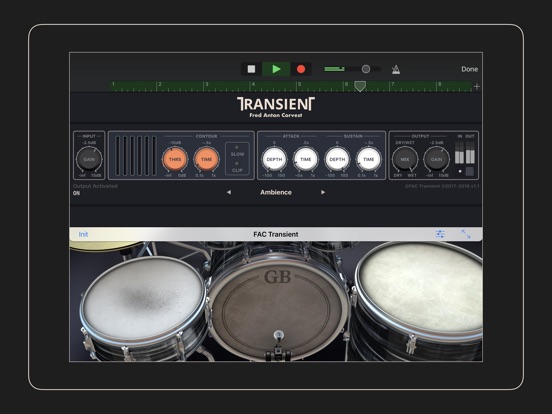Click the orange TIME contour knob
Image resolution: width=552 pixels, height=414 pixels.
click(206, 159)
